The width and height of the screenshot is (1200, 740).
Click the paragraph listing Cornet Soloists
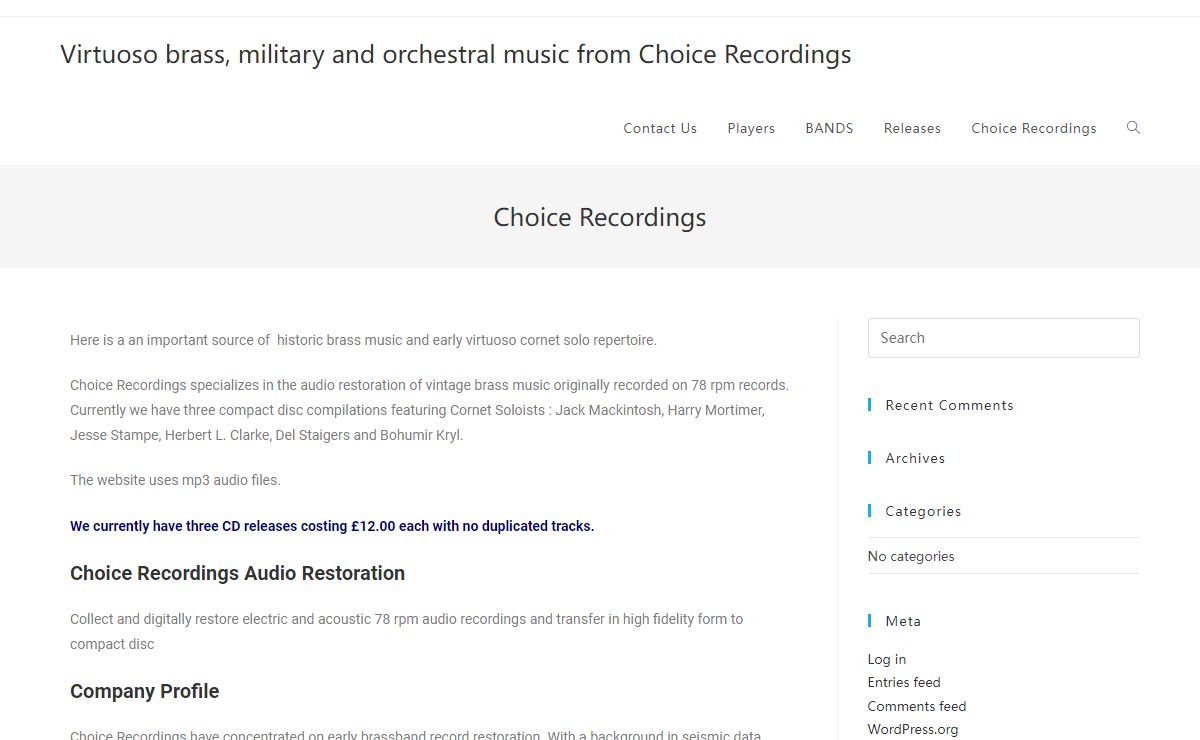pyautogui.click(x=430, y=410)
